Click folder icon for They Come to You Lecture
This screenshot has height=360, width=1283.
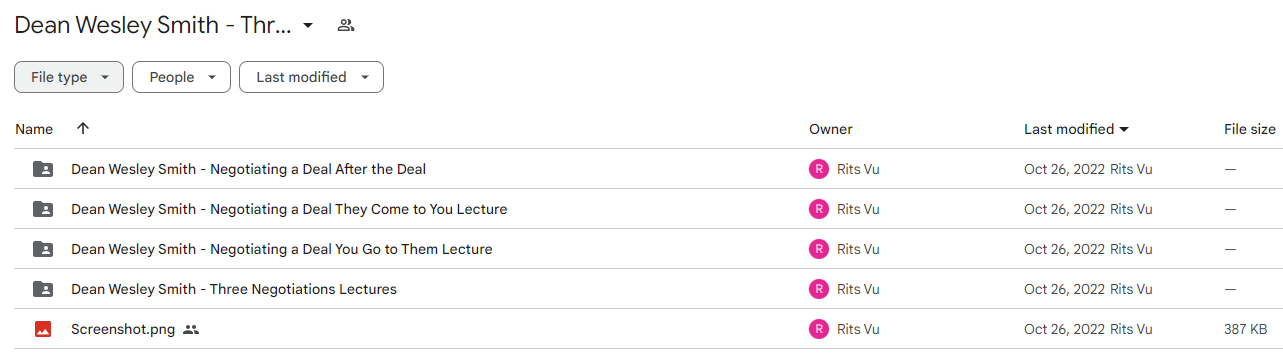[x=43, y=209]
